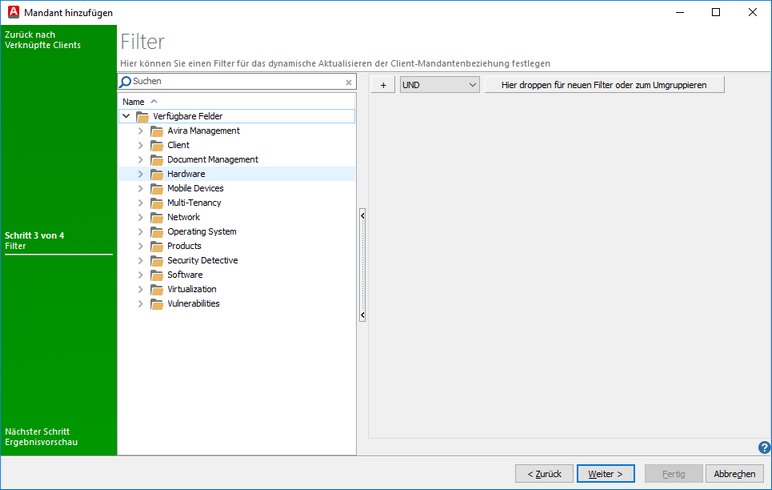Click the Weiter button
The height and width of the screenshot is (490, 772).
tap(605, 473)
